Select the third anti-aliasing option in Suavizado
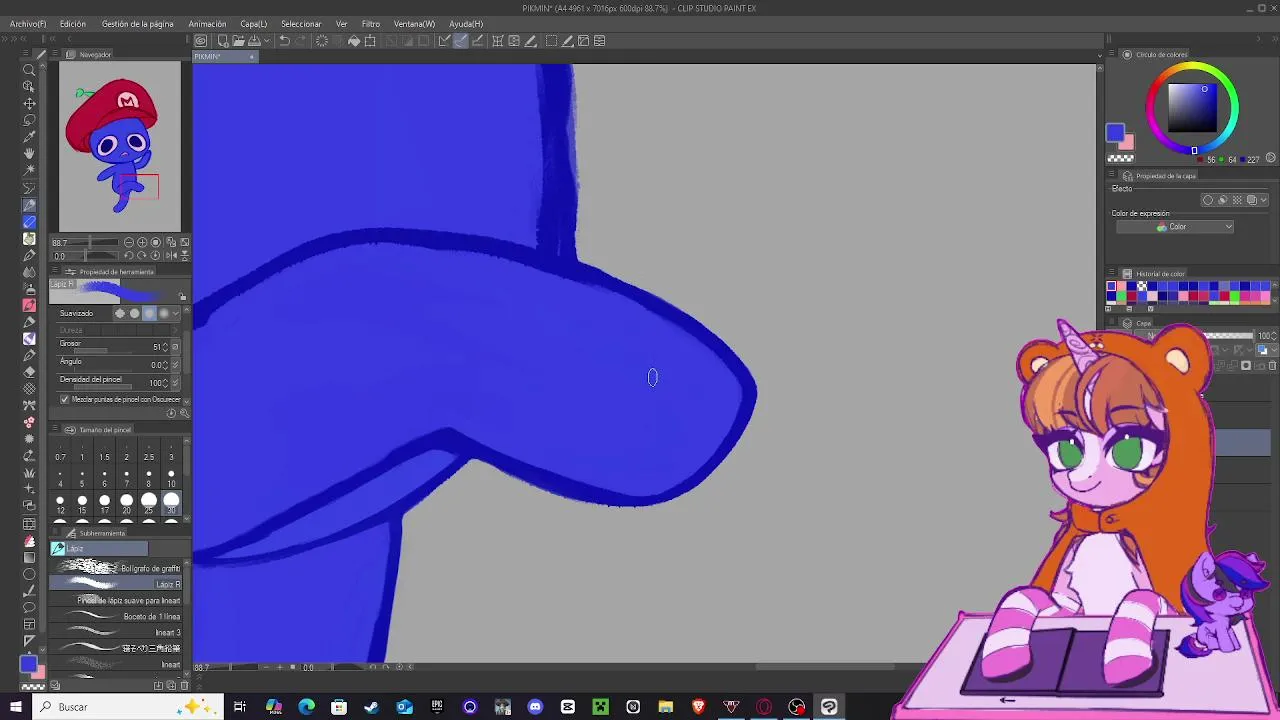This screenshot has height=720, width=1280. 149,313
